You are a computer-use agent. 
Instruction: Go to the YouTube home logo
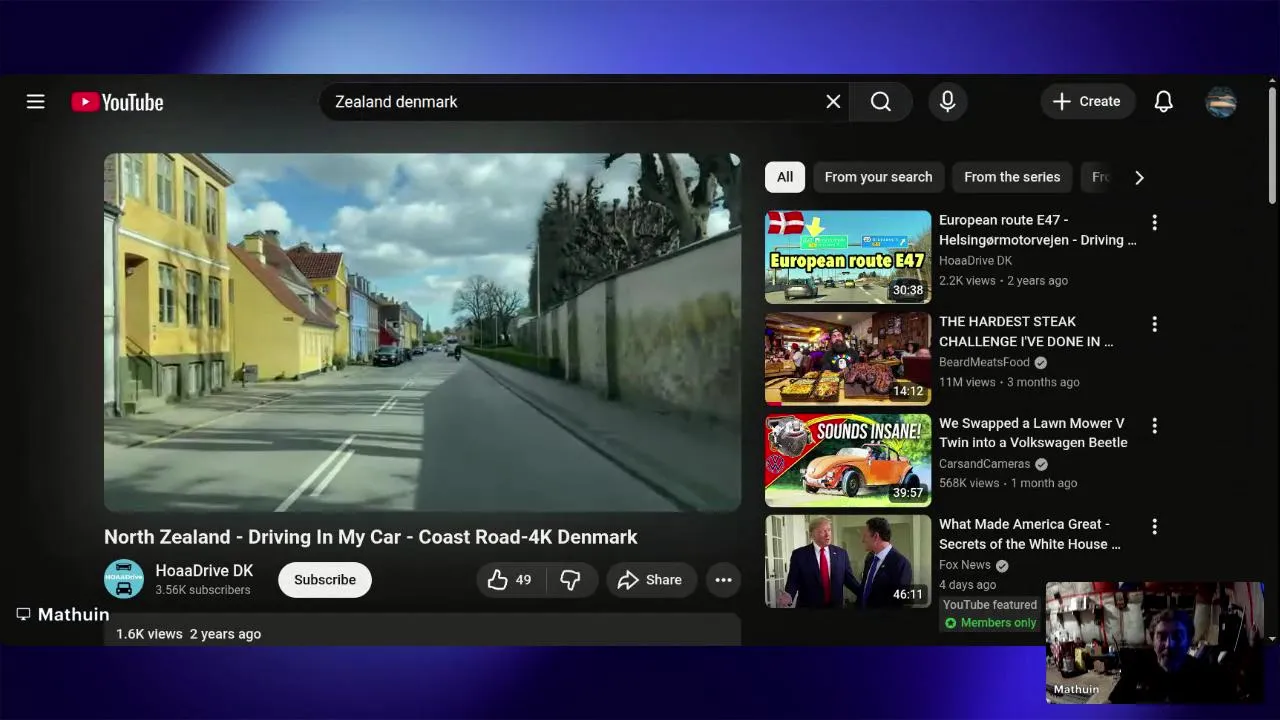[x=117, y=102]
